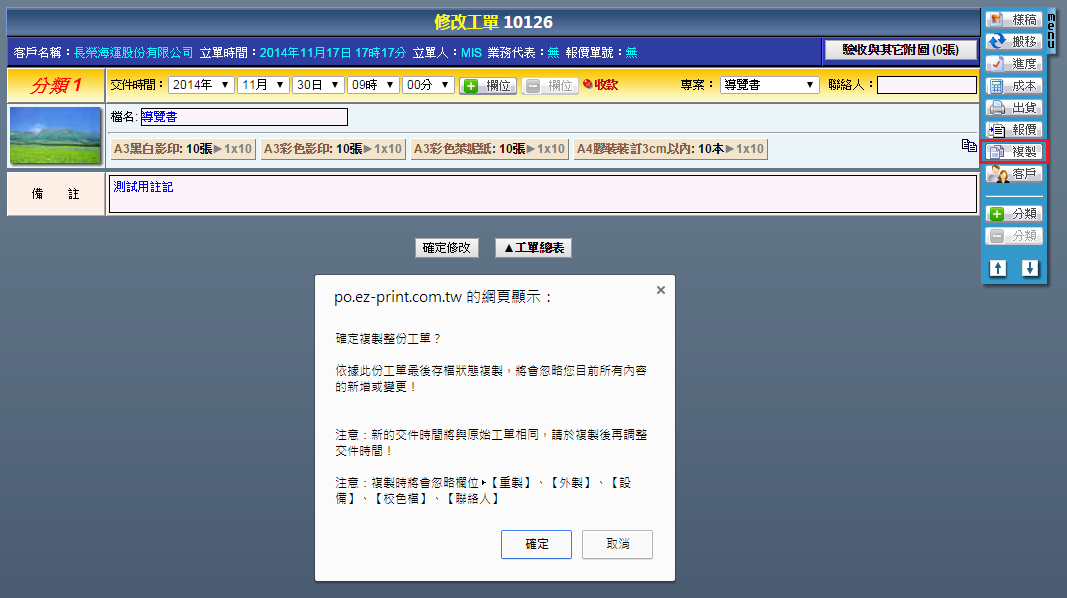Click the small copy icon in the item row
The height and width of the screenshot is (598, 1067).
click(x=968, y=146)
